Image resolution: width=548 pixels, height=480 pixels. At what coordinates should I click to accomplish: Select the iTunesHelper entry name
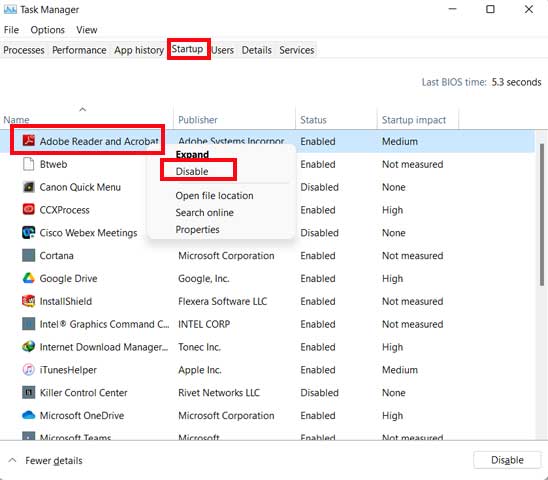68,370
